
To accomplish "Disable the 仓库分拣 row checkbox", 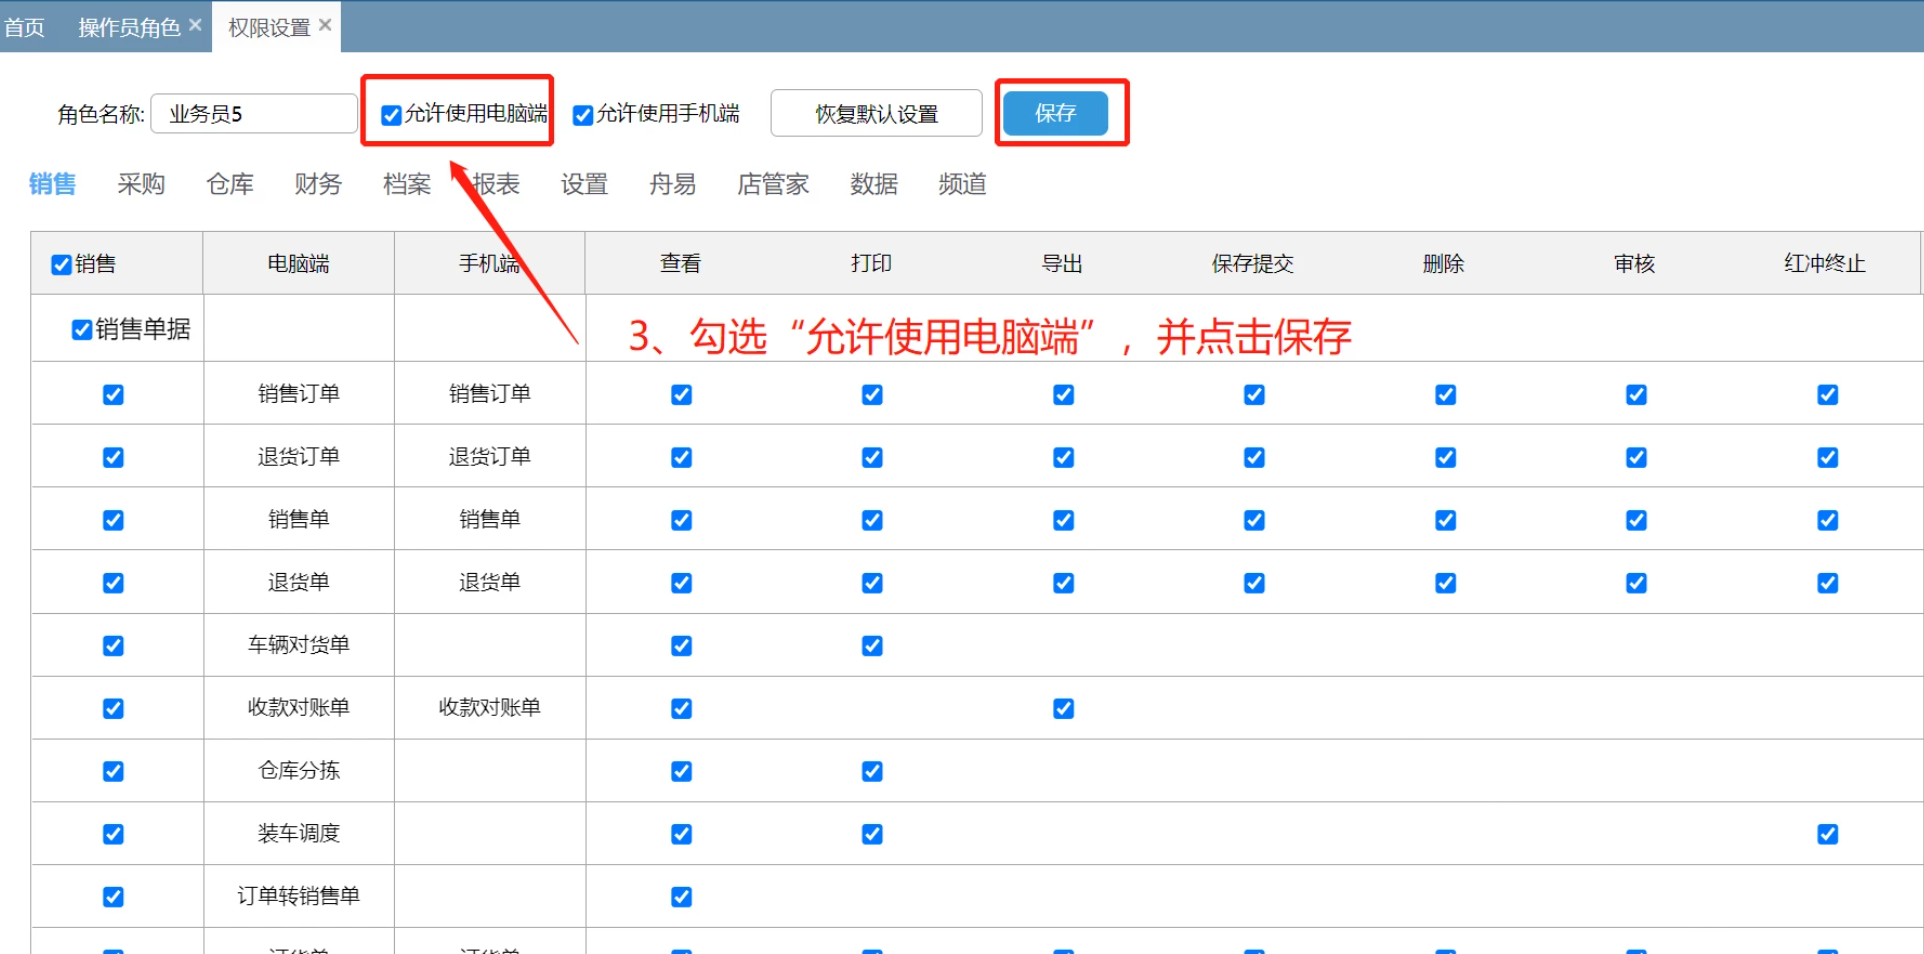I will coord(113,771).
